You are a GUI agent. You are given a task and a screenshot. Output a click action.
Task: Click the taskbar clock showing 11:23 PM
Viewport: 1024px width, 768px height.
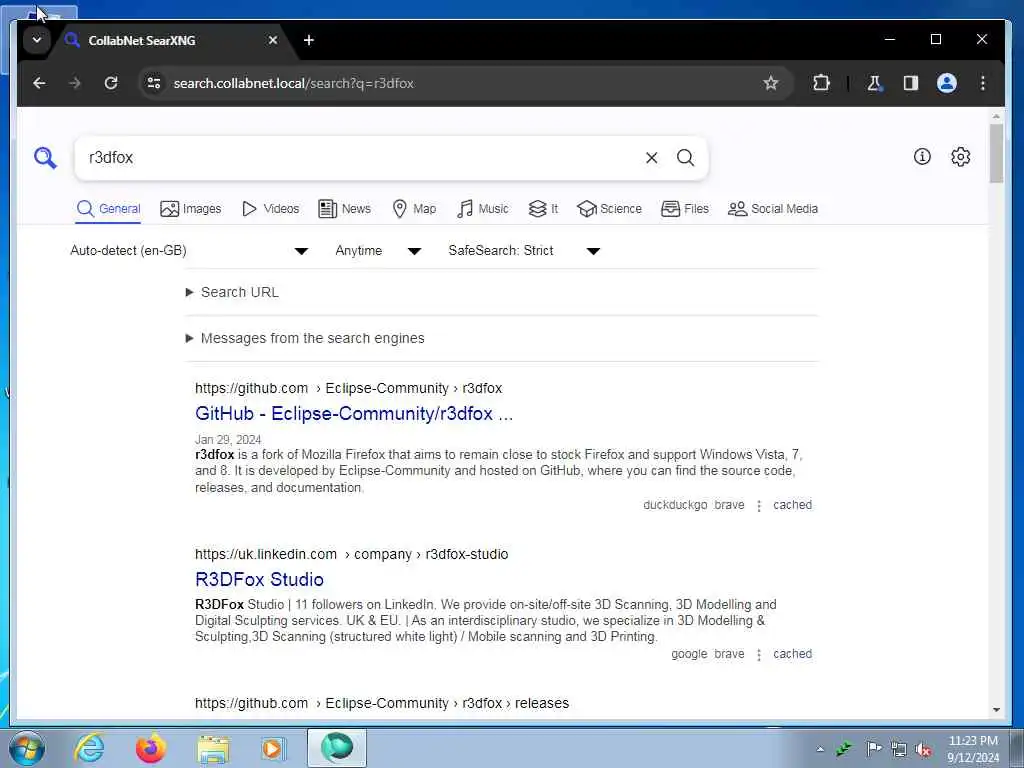[973, 749]
